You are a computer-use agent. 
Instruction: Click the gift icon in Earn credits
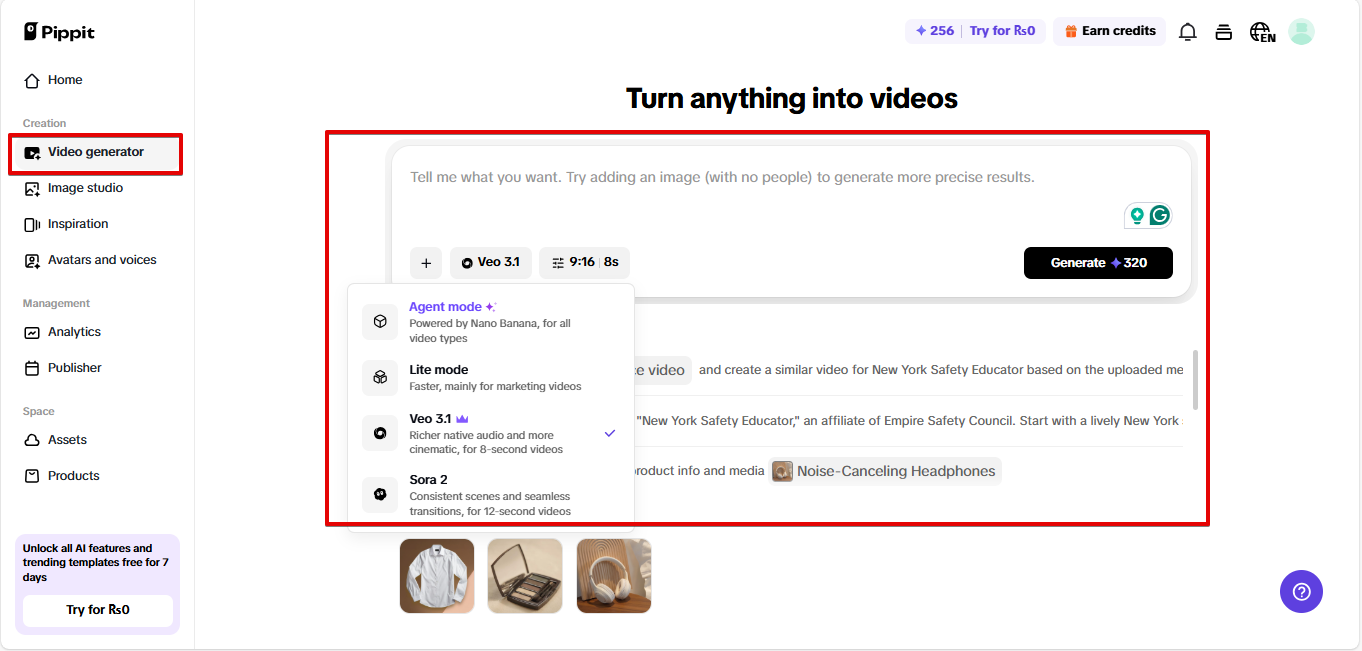click(x=1071, y=31)
